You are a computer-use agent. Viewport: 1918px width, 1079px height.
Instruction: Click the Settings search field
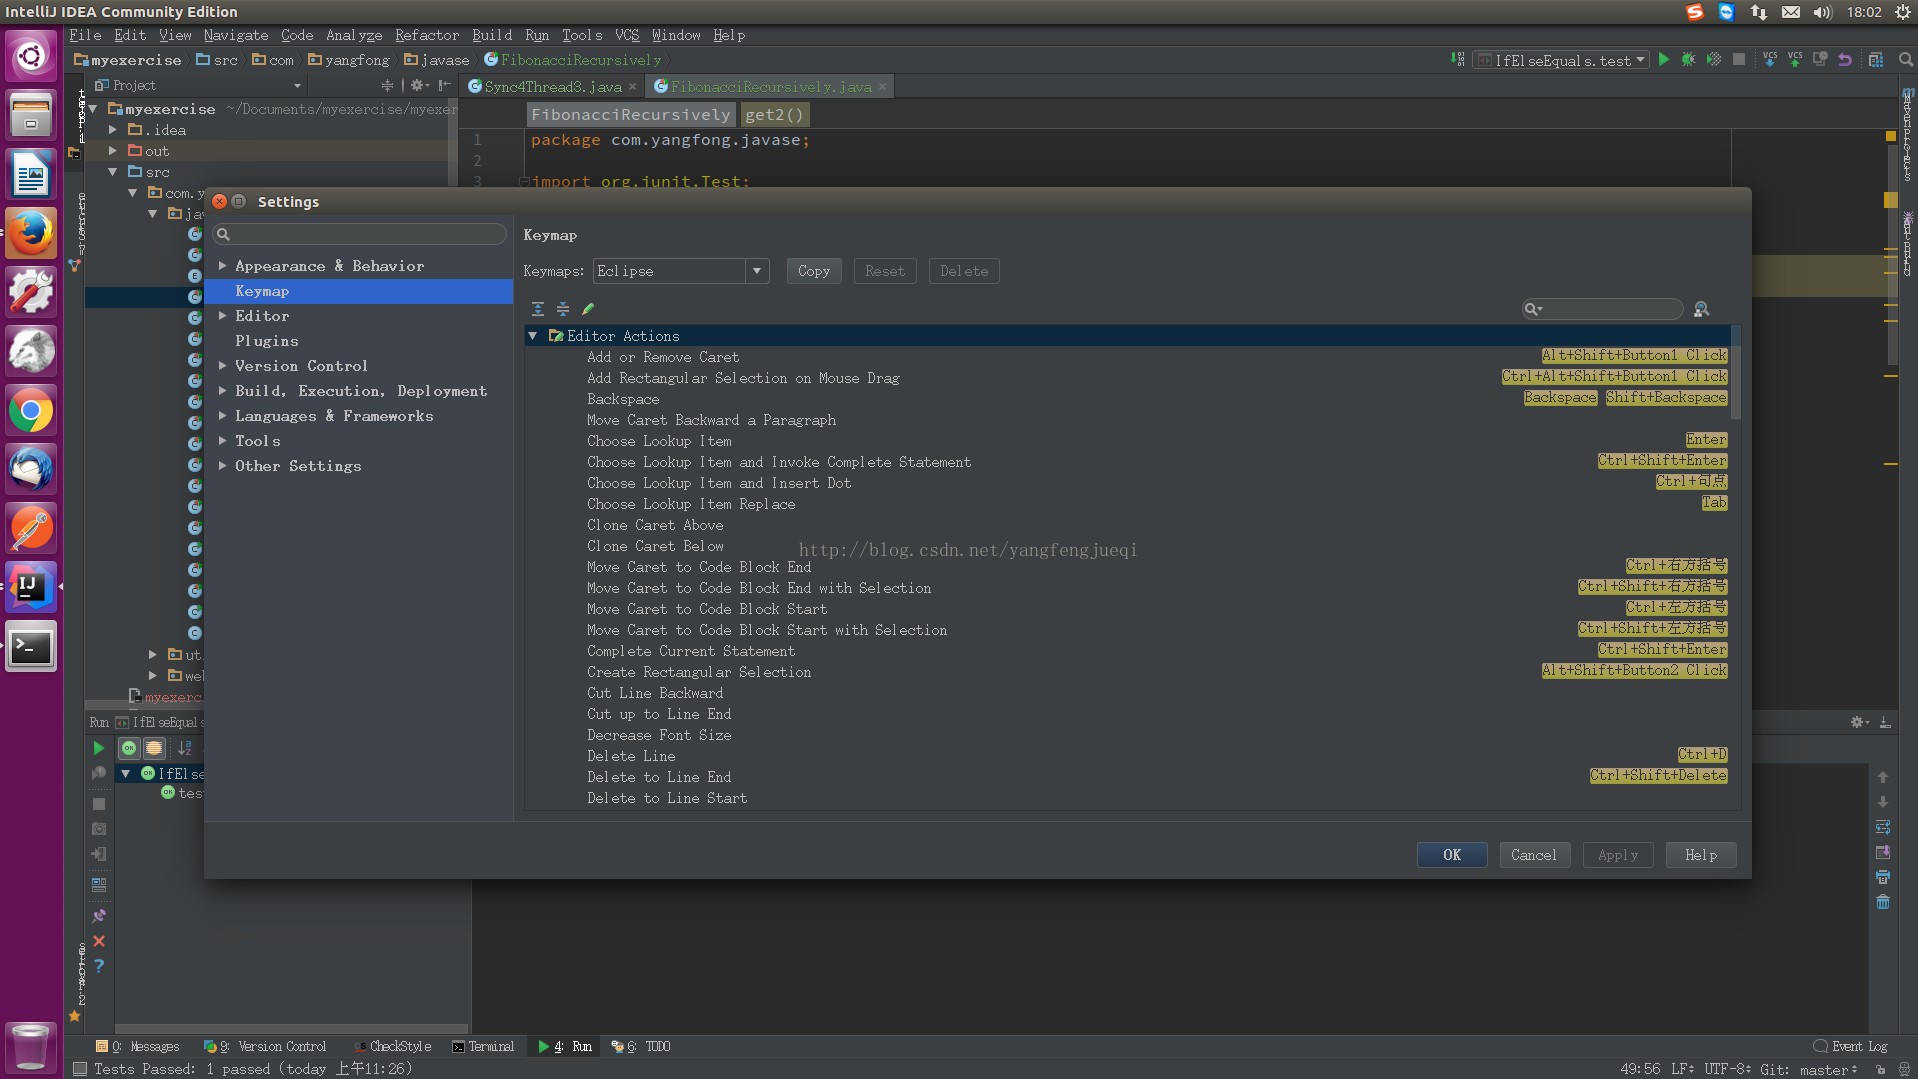click(359, 234)
